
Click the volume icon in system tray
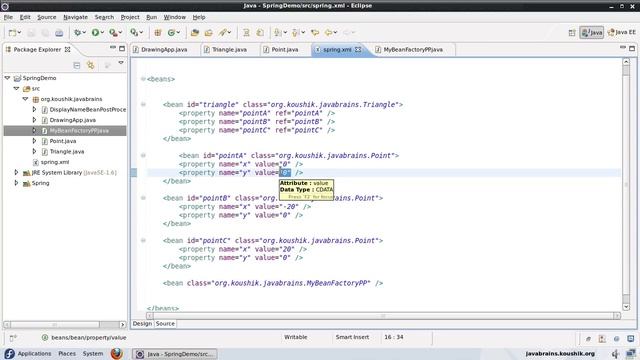tap(615, 353)
